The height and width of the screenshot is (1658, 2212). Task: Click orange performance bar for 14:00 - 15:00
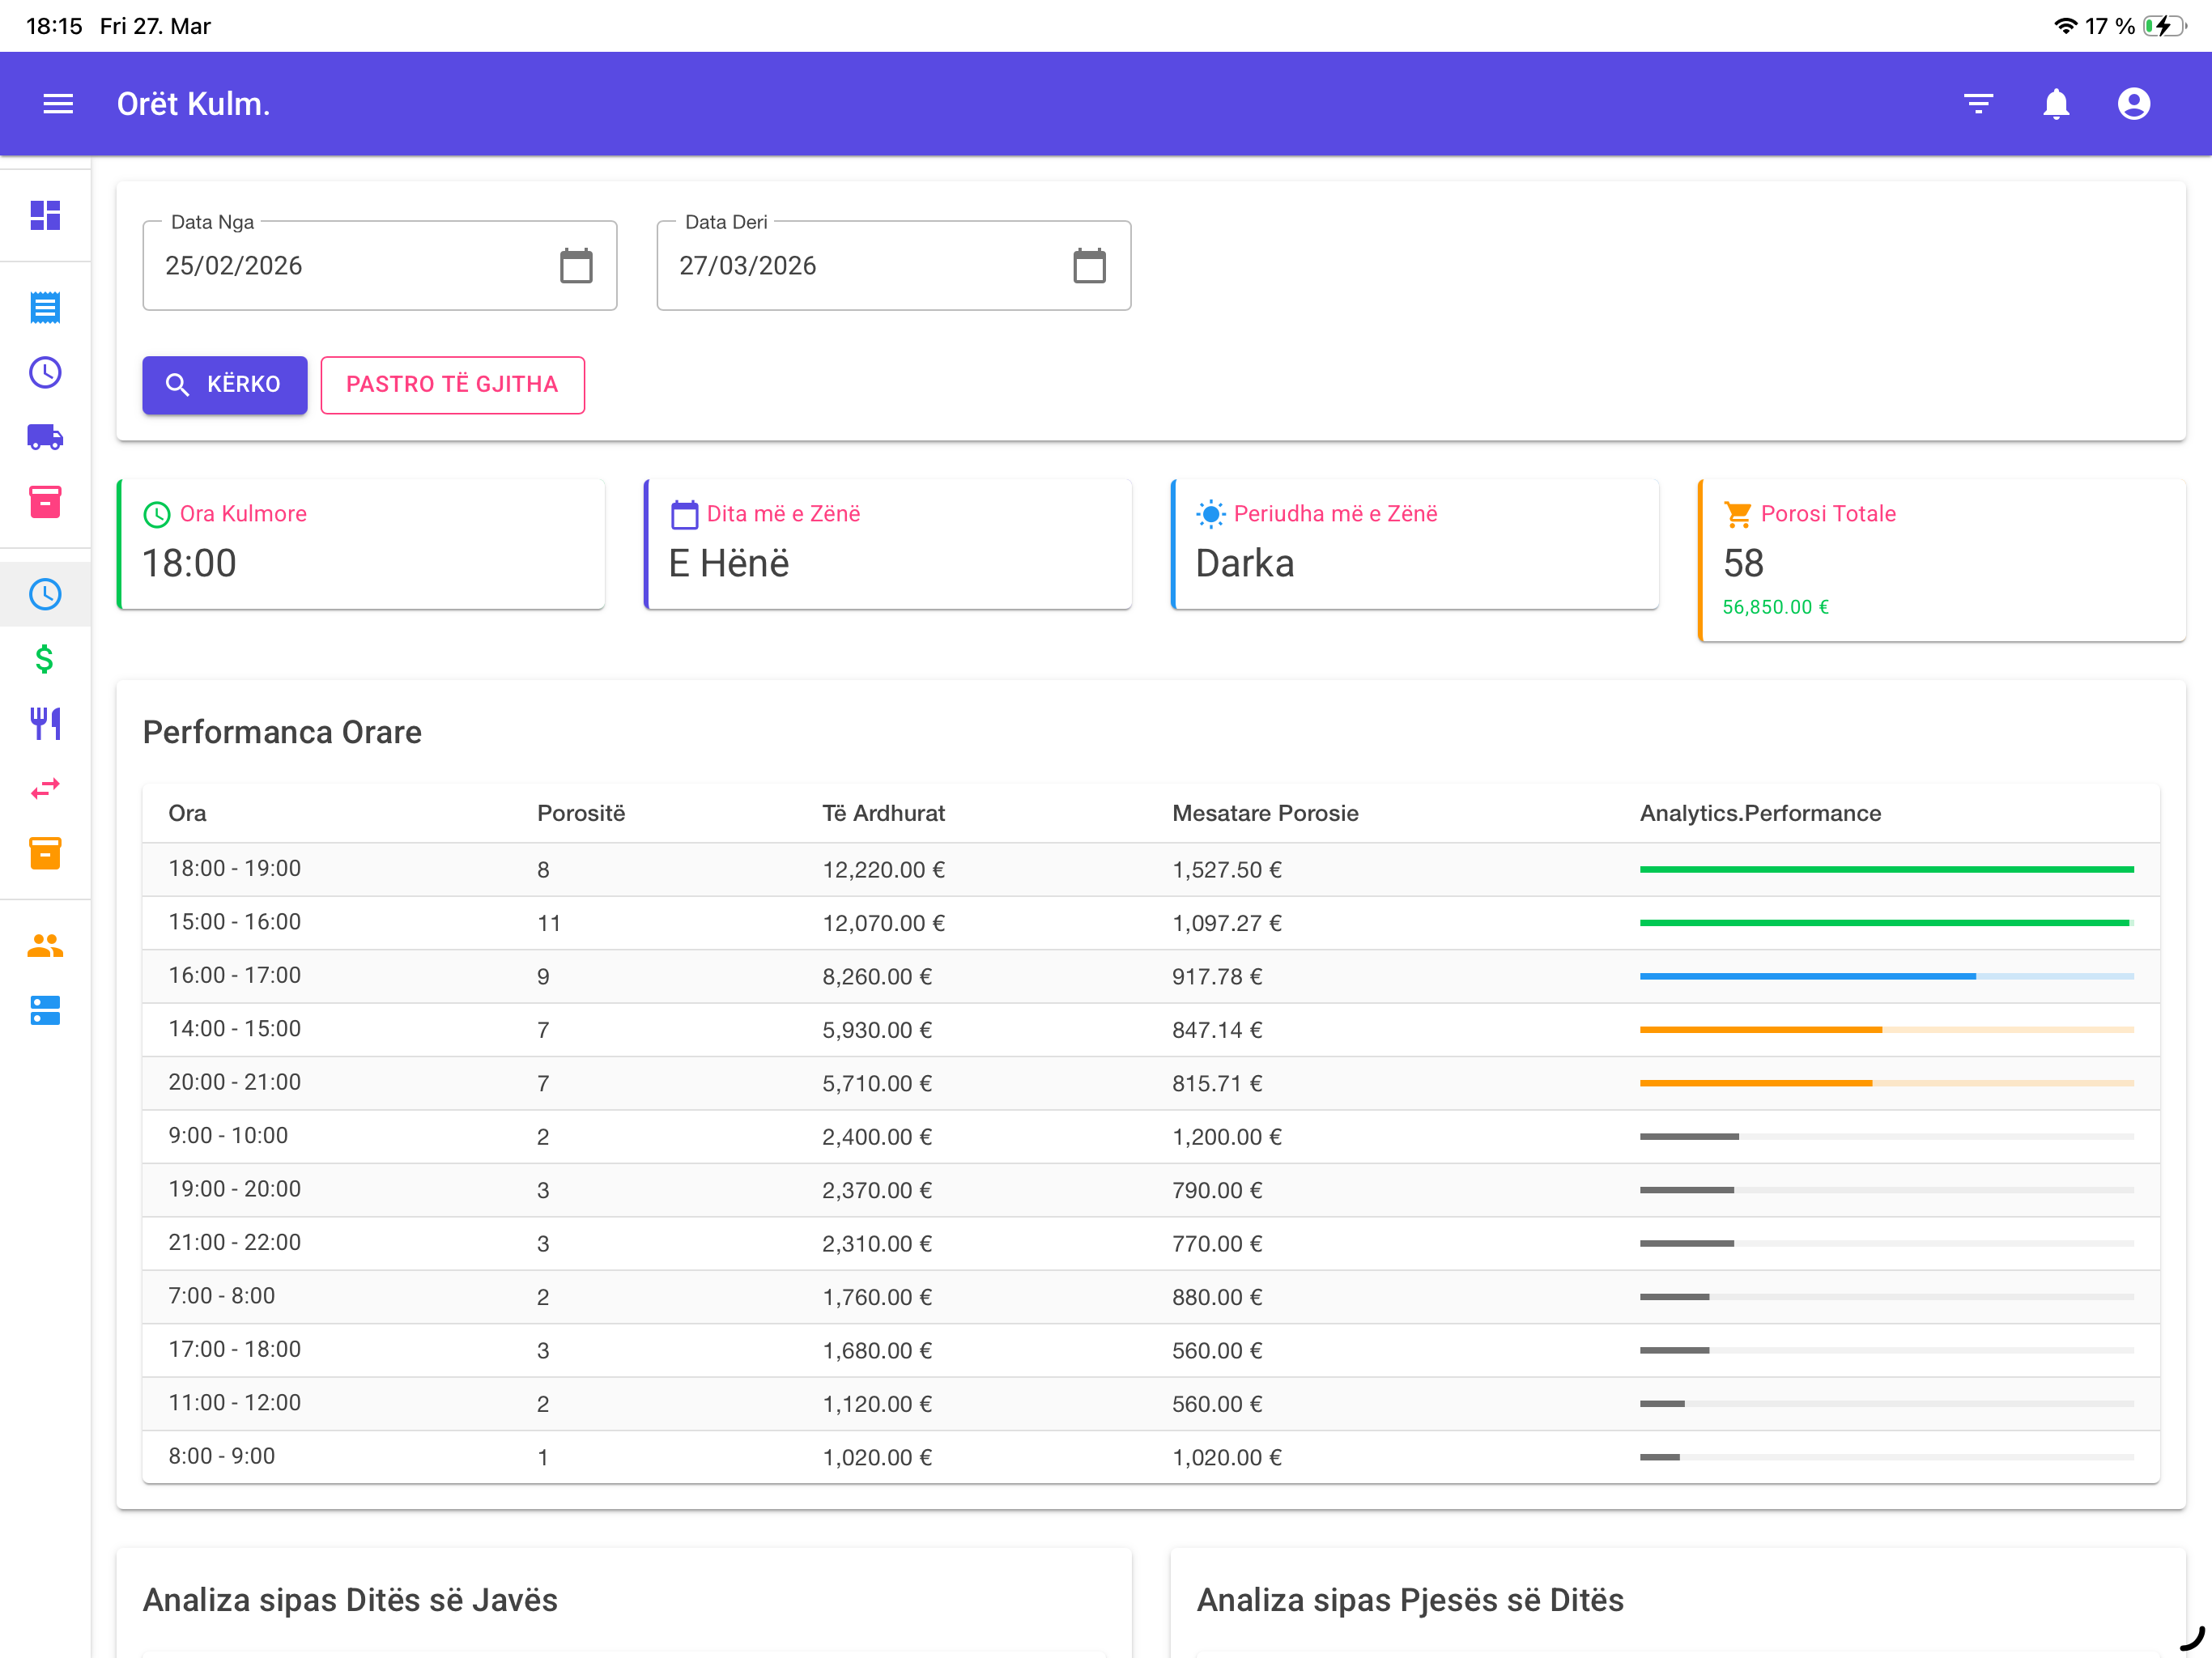pos(1886,1030)
